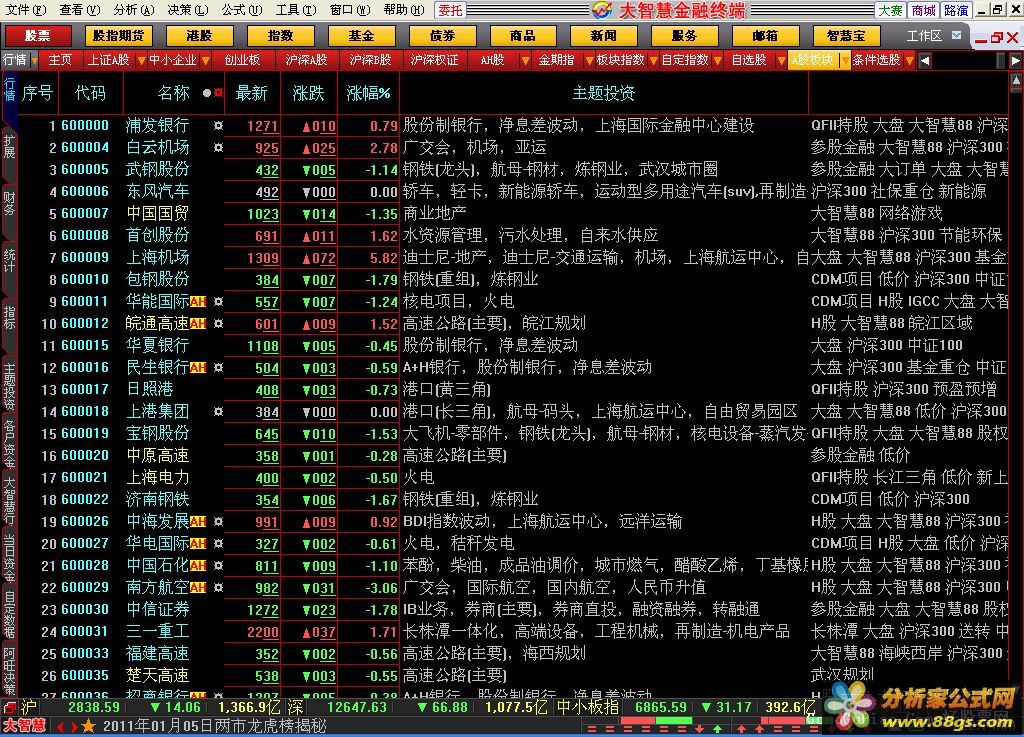Image resolution: width=1024 pixels, height=737 pixels.
Task: Click the AH badge on 中海发展
Action: pos(198,522)
